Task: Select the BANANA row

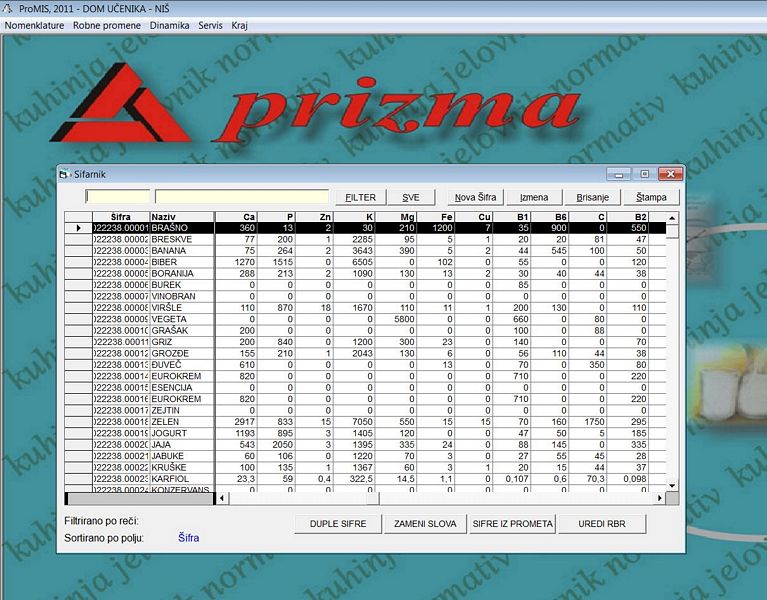Action: pos(365,250)
